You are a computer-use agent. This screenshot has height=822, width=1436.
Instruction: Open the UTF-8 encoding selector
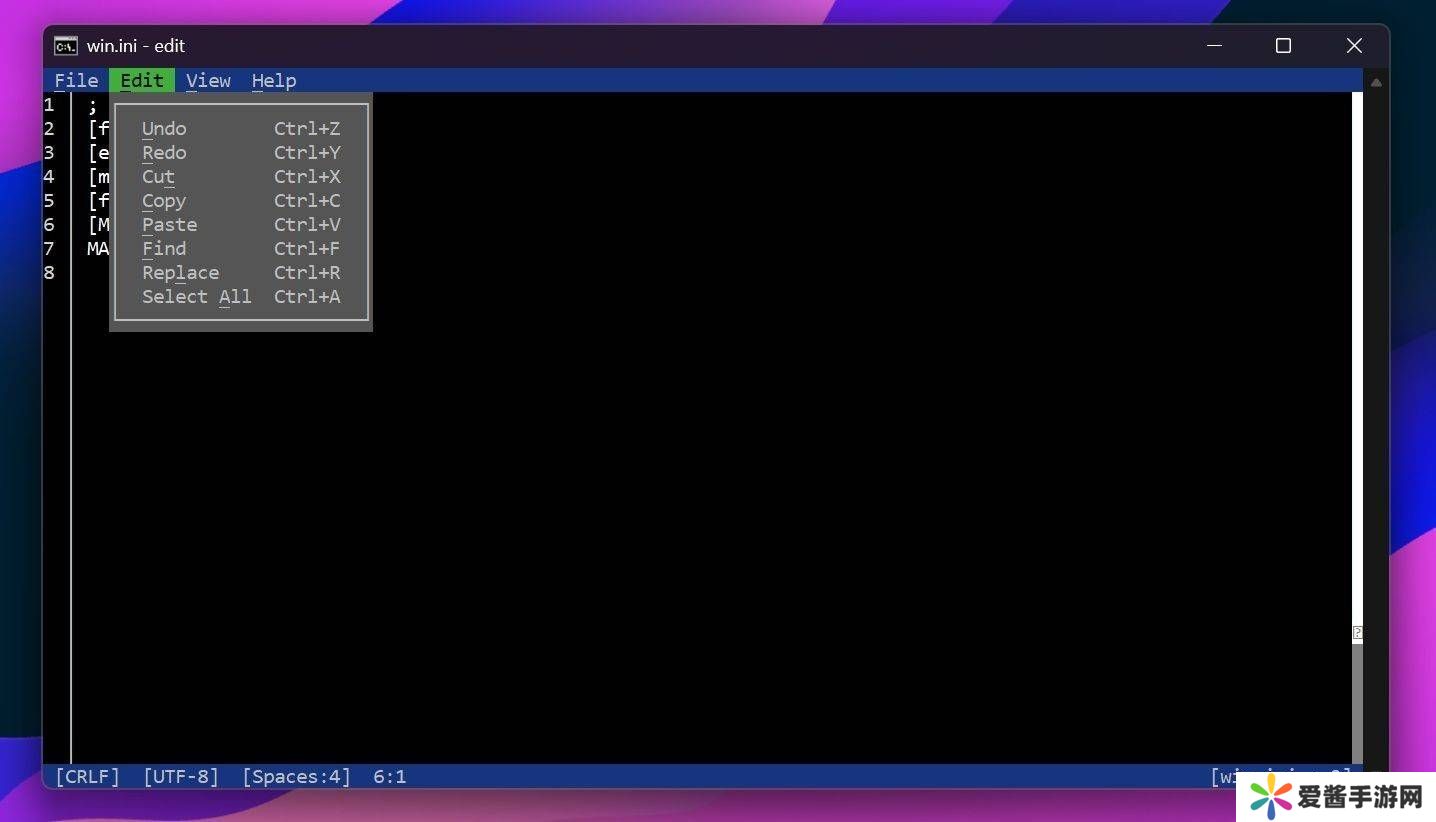tap(180, 777)
